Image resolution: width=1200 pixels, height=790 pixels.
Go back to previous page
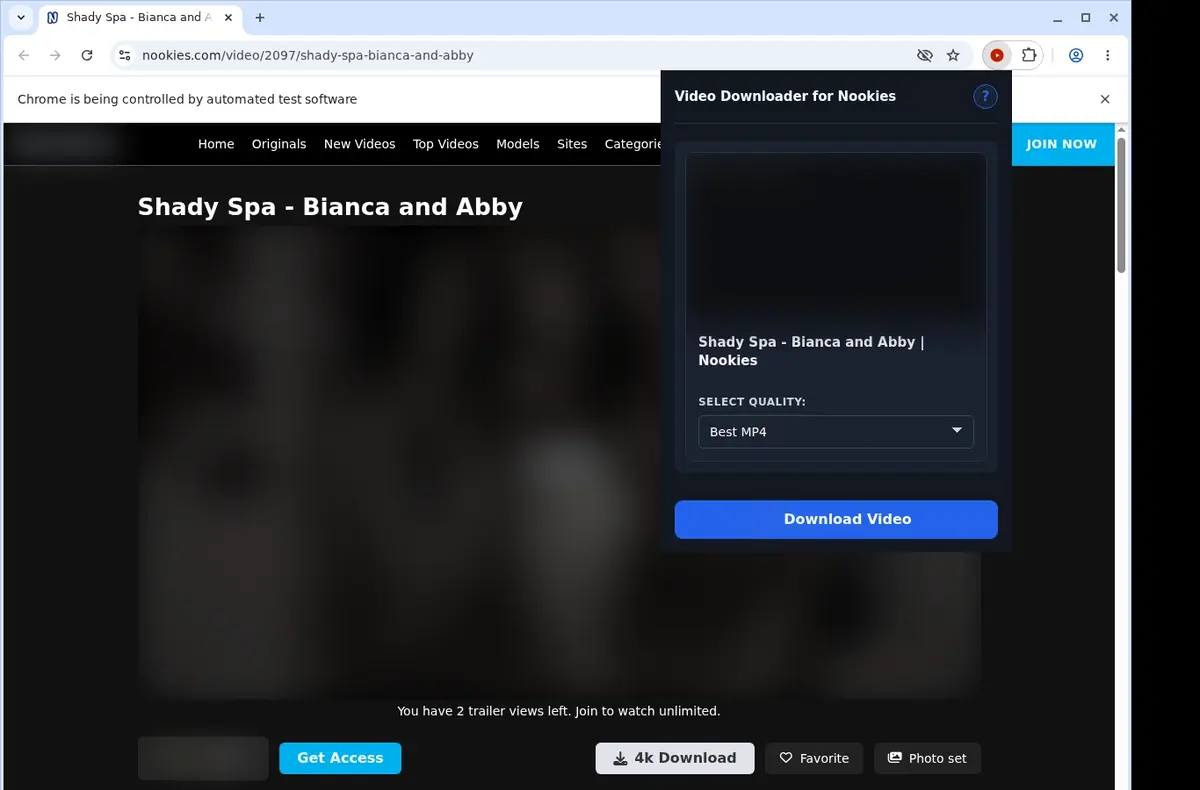click(x=24, y=56)
